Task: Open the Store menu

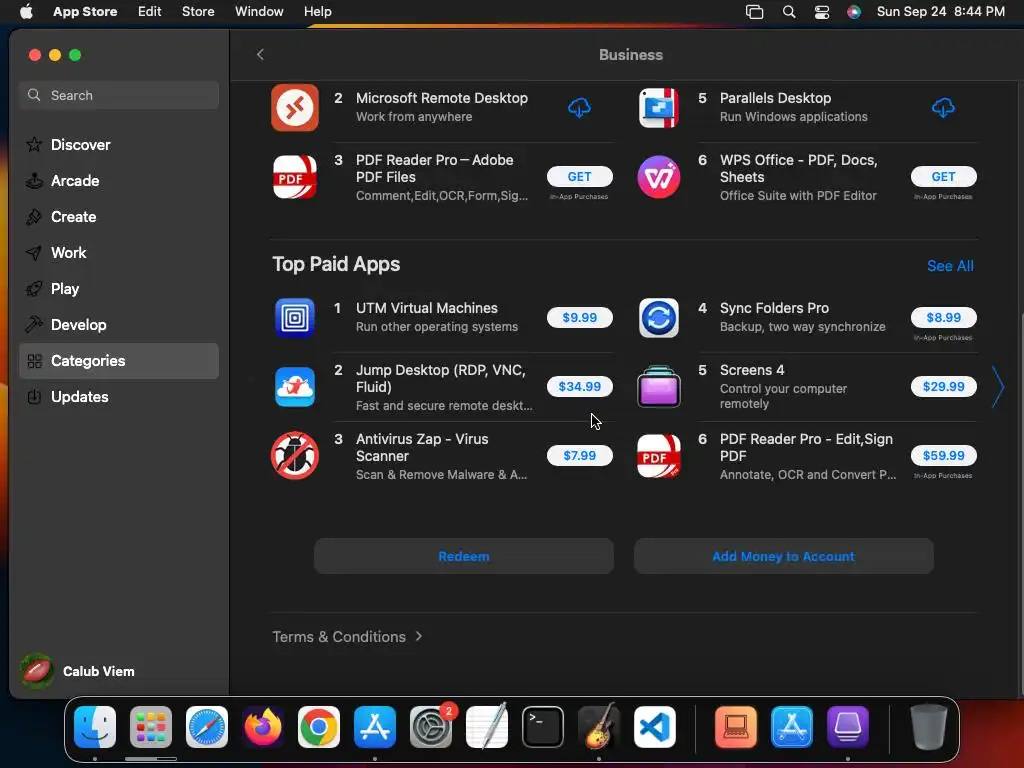Action: (x=198, y=12)
